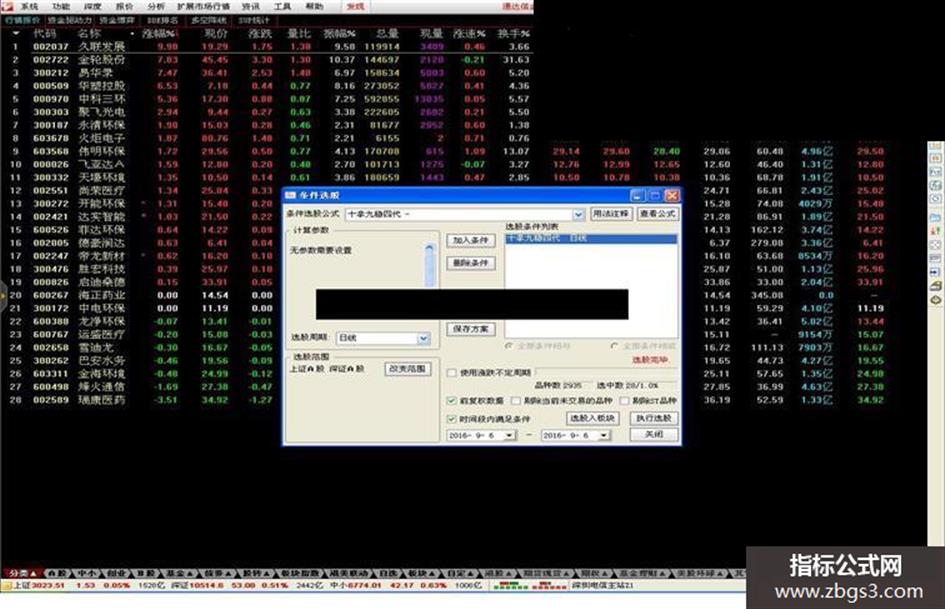Sort by the 现价 column header

216,34
